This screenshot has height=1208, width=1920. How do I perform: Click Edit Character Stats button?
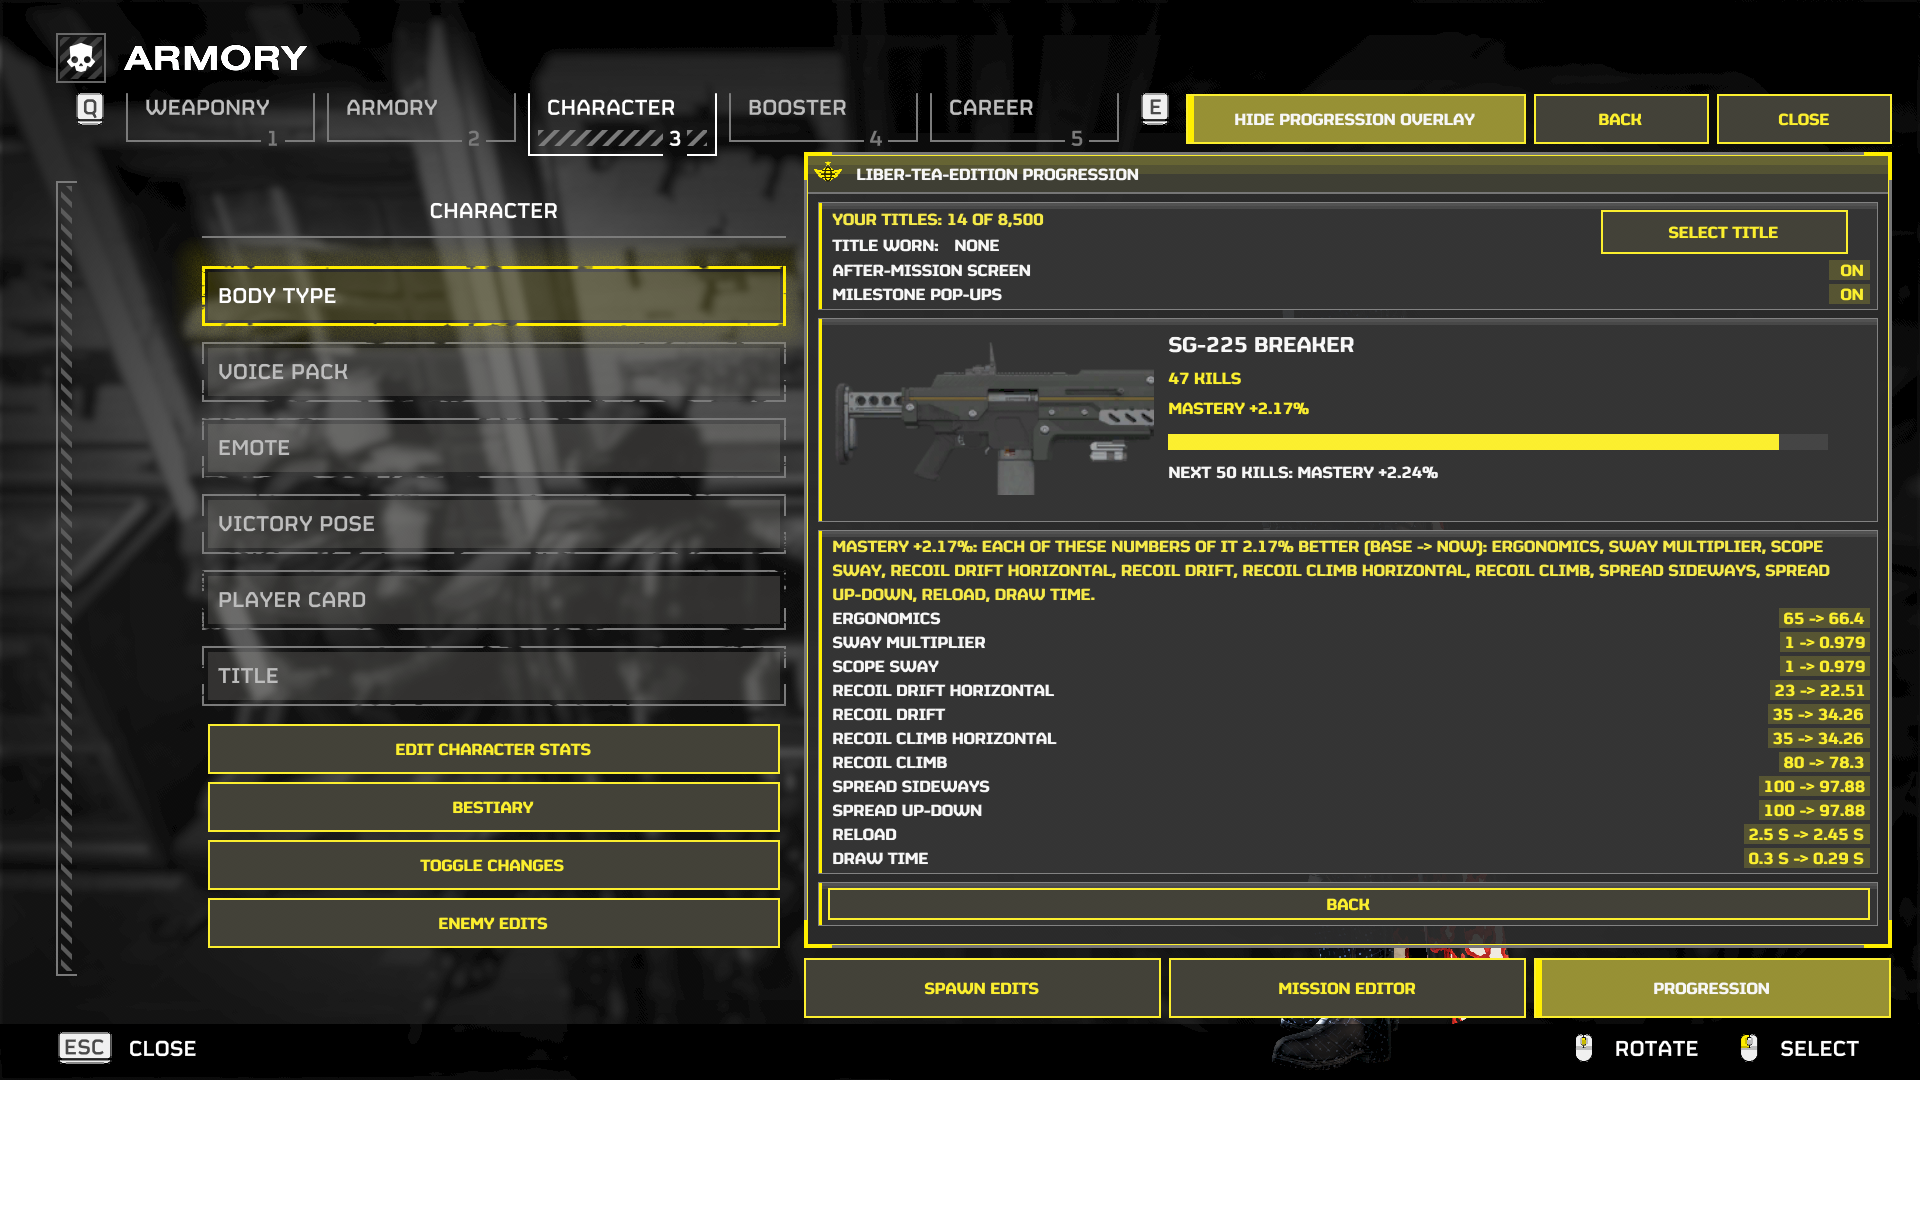pos(493,749)
